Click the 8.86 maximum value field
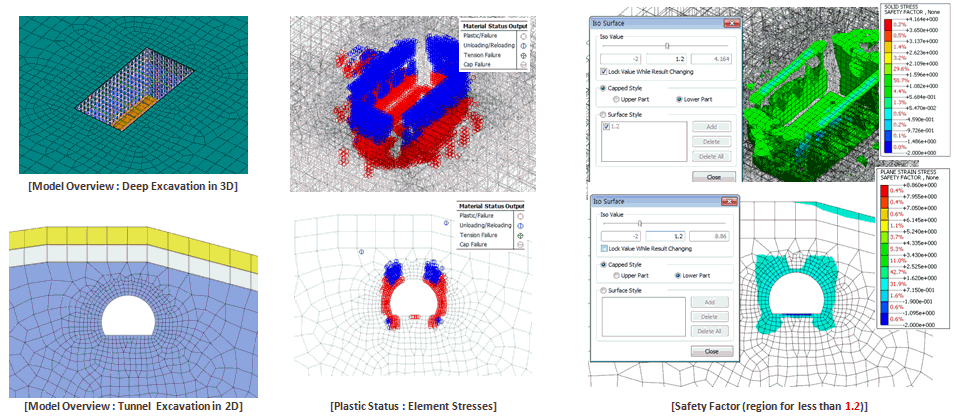 (x=709, y=236)
